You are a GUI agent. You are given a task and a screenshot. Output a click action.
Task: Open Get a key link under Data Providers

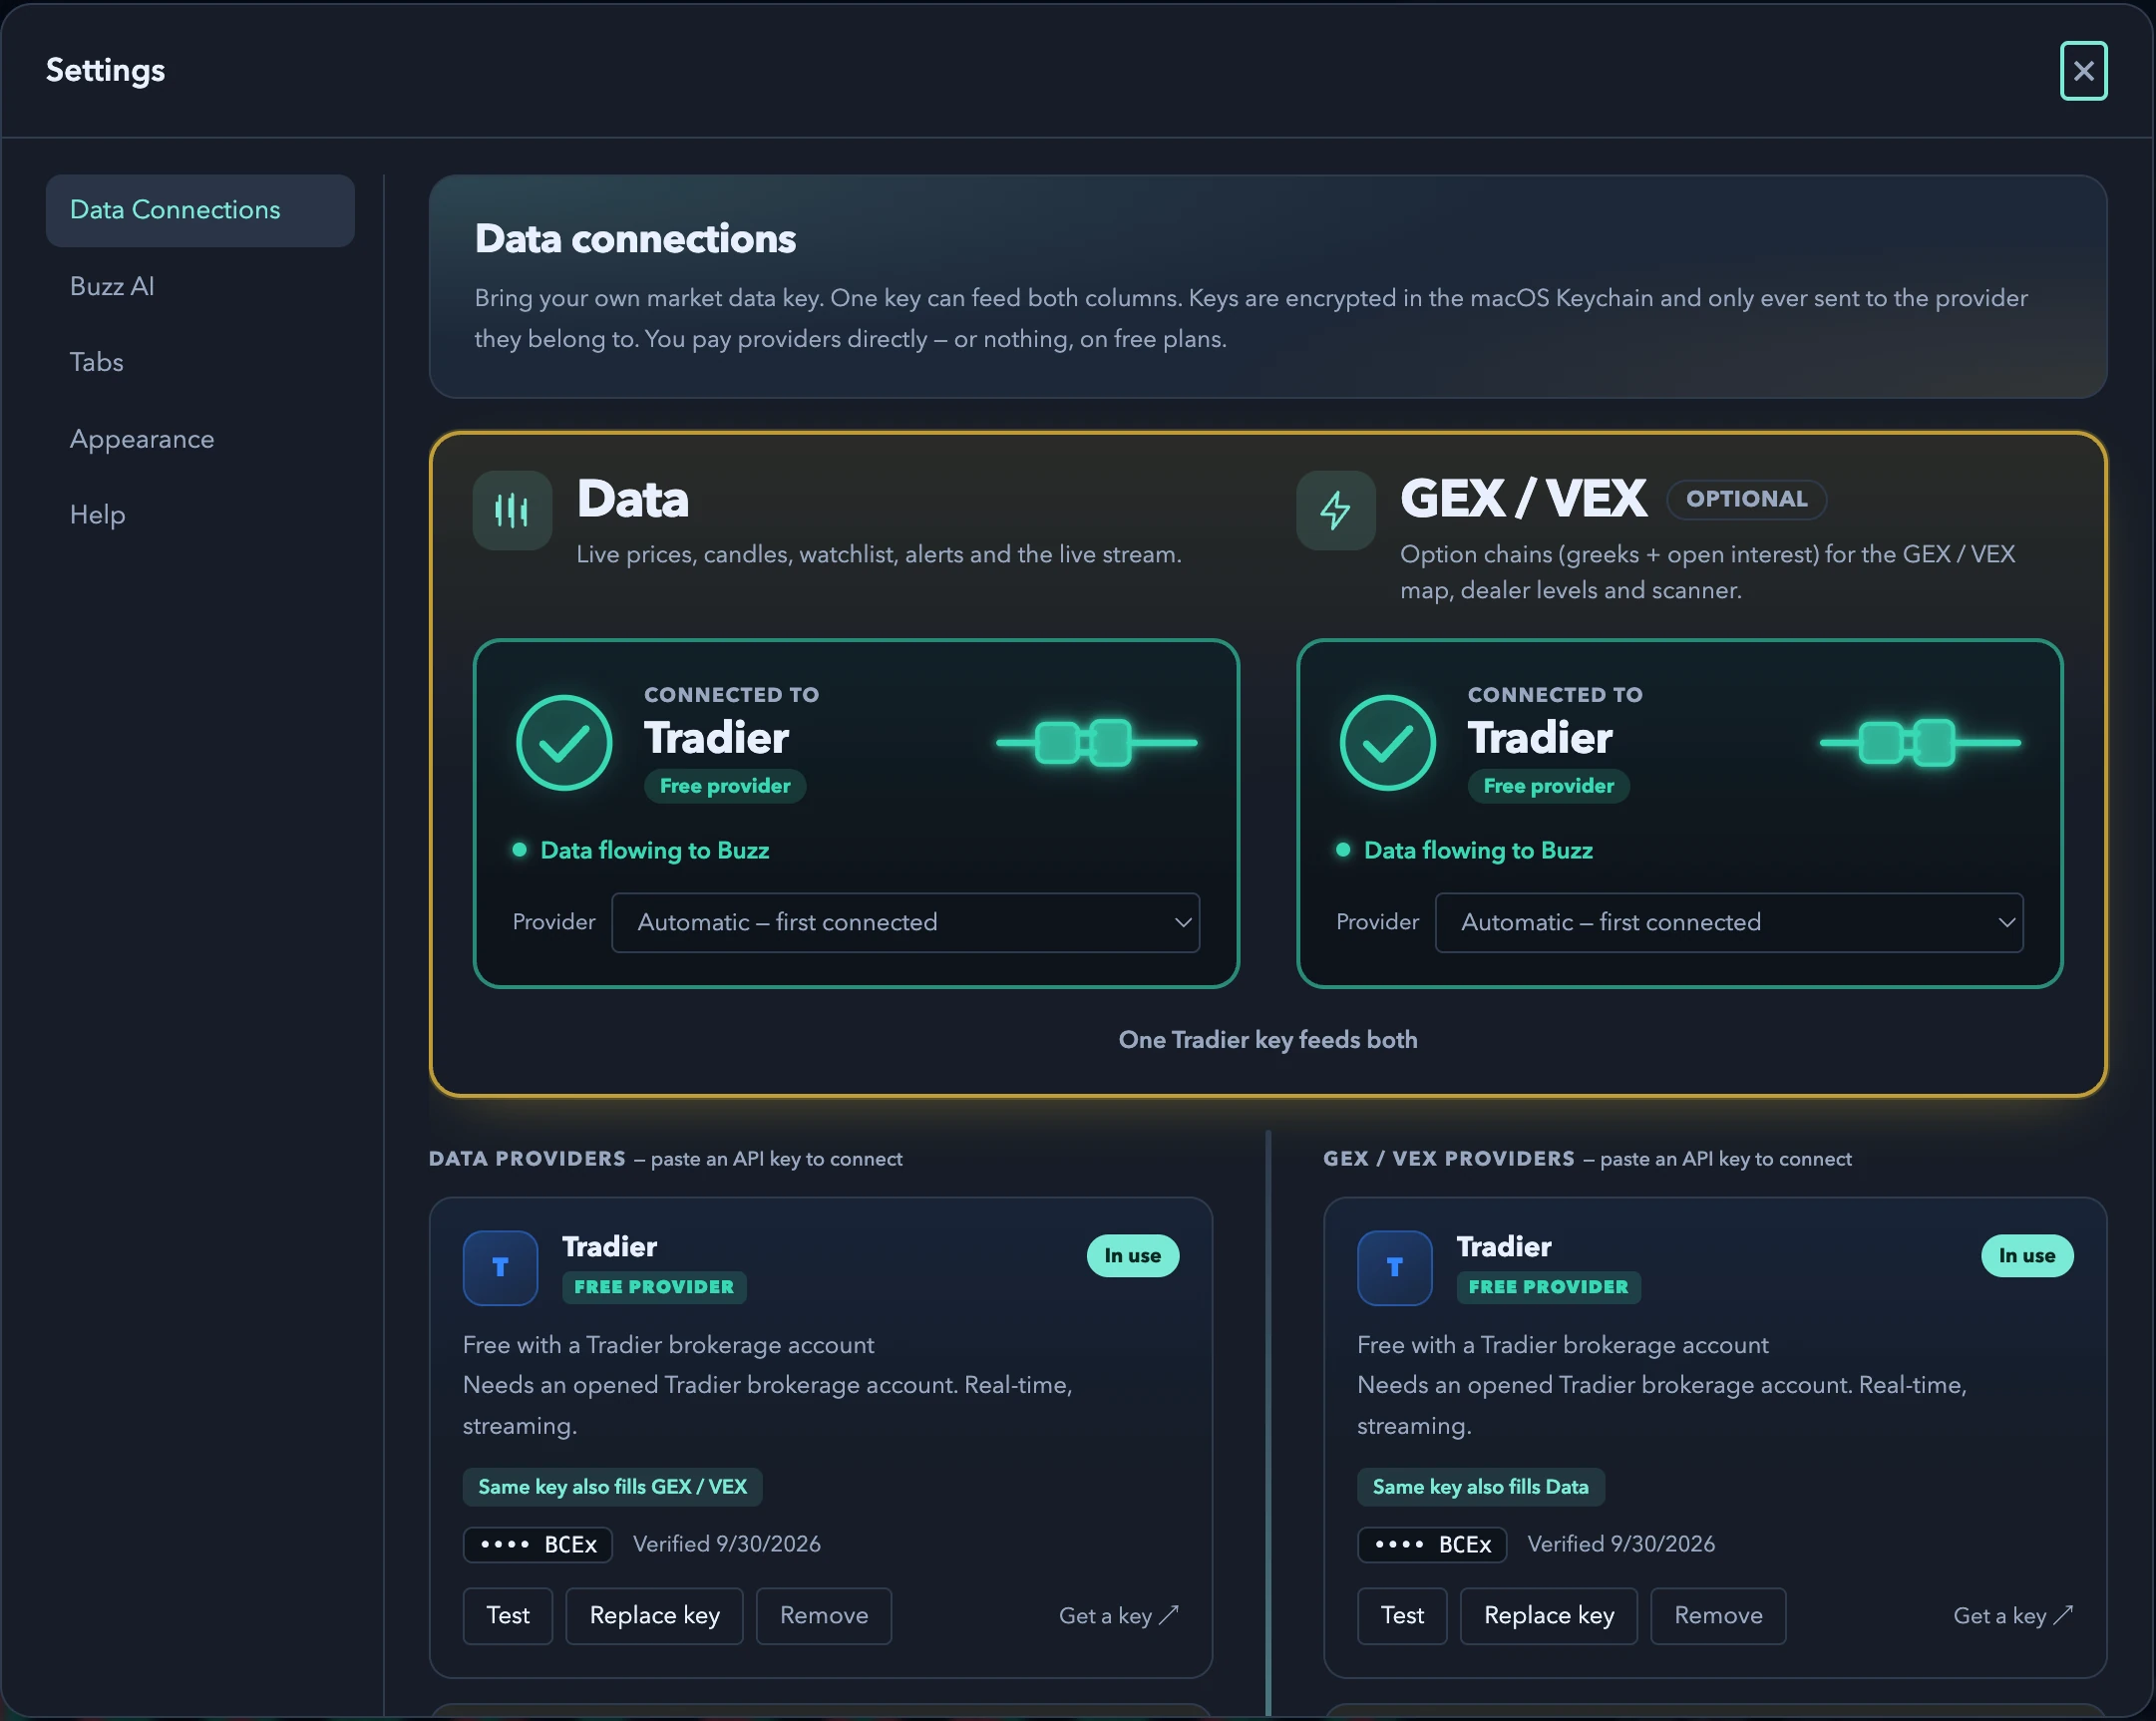click(x=1119, y=1616)
